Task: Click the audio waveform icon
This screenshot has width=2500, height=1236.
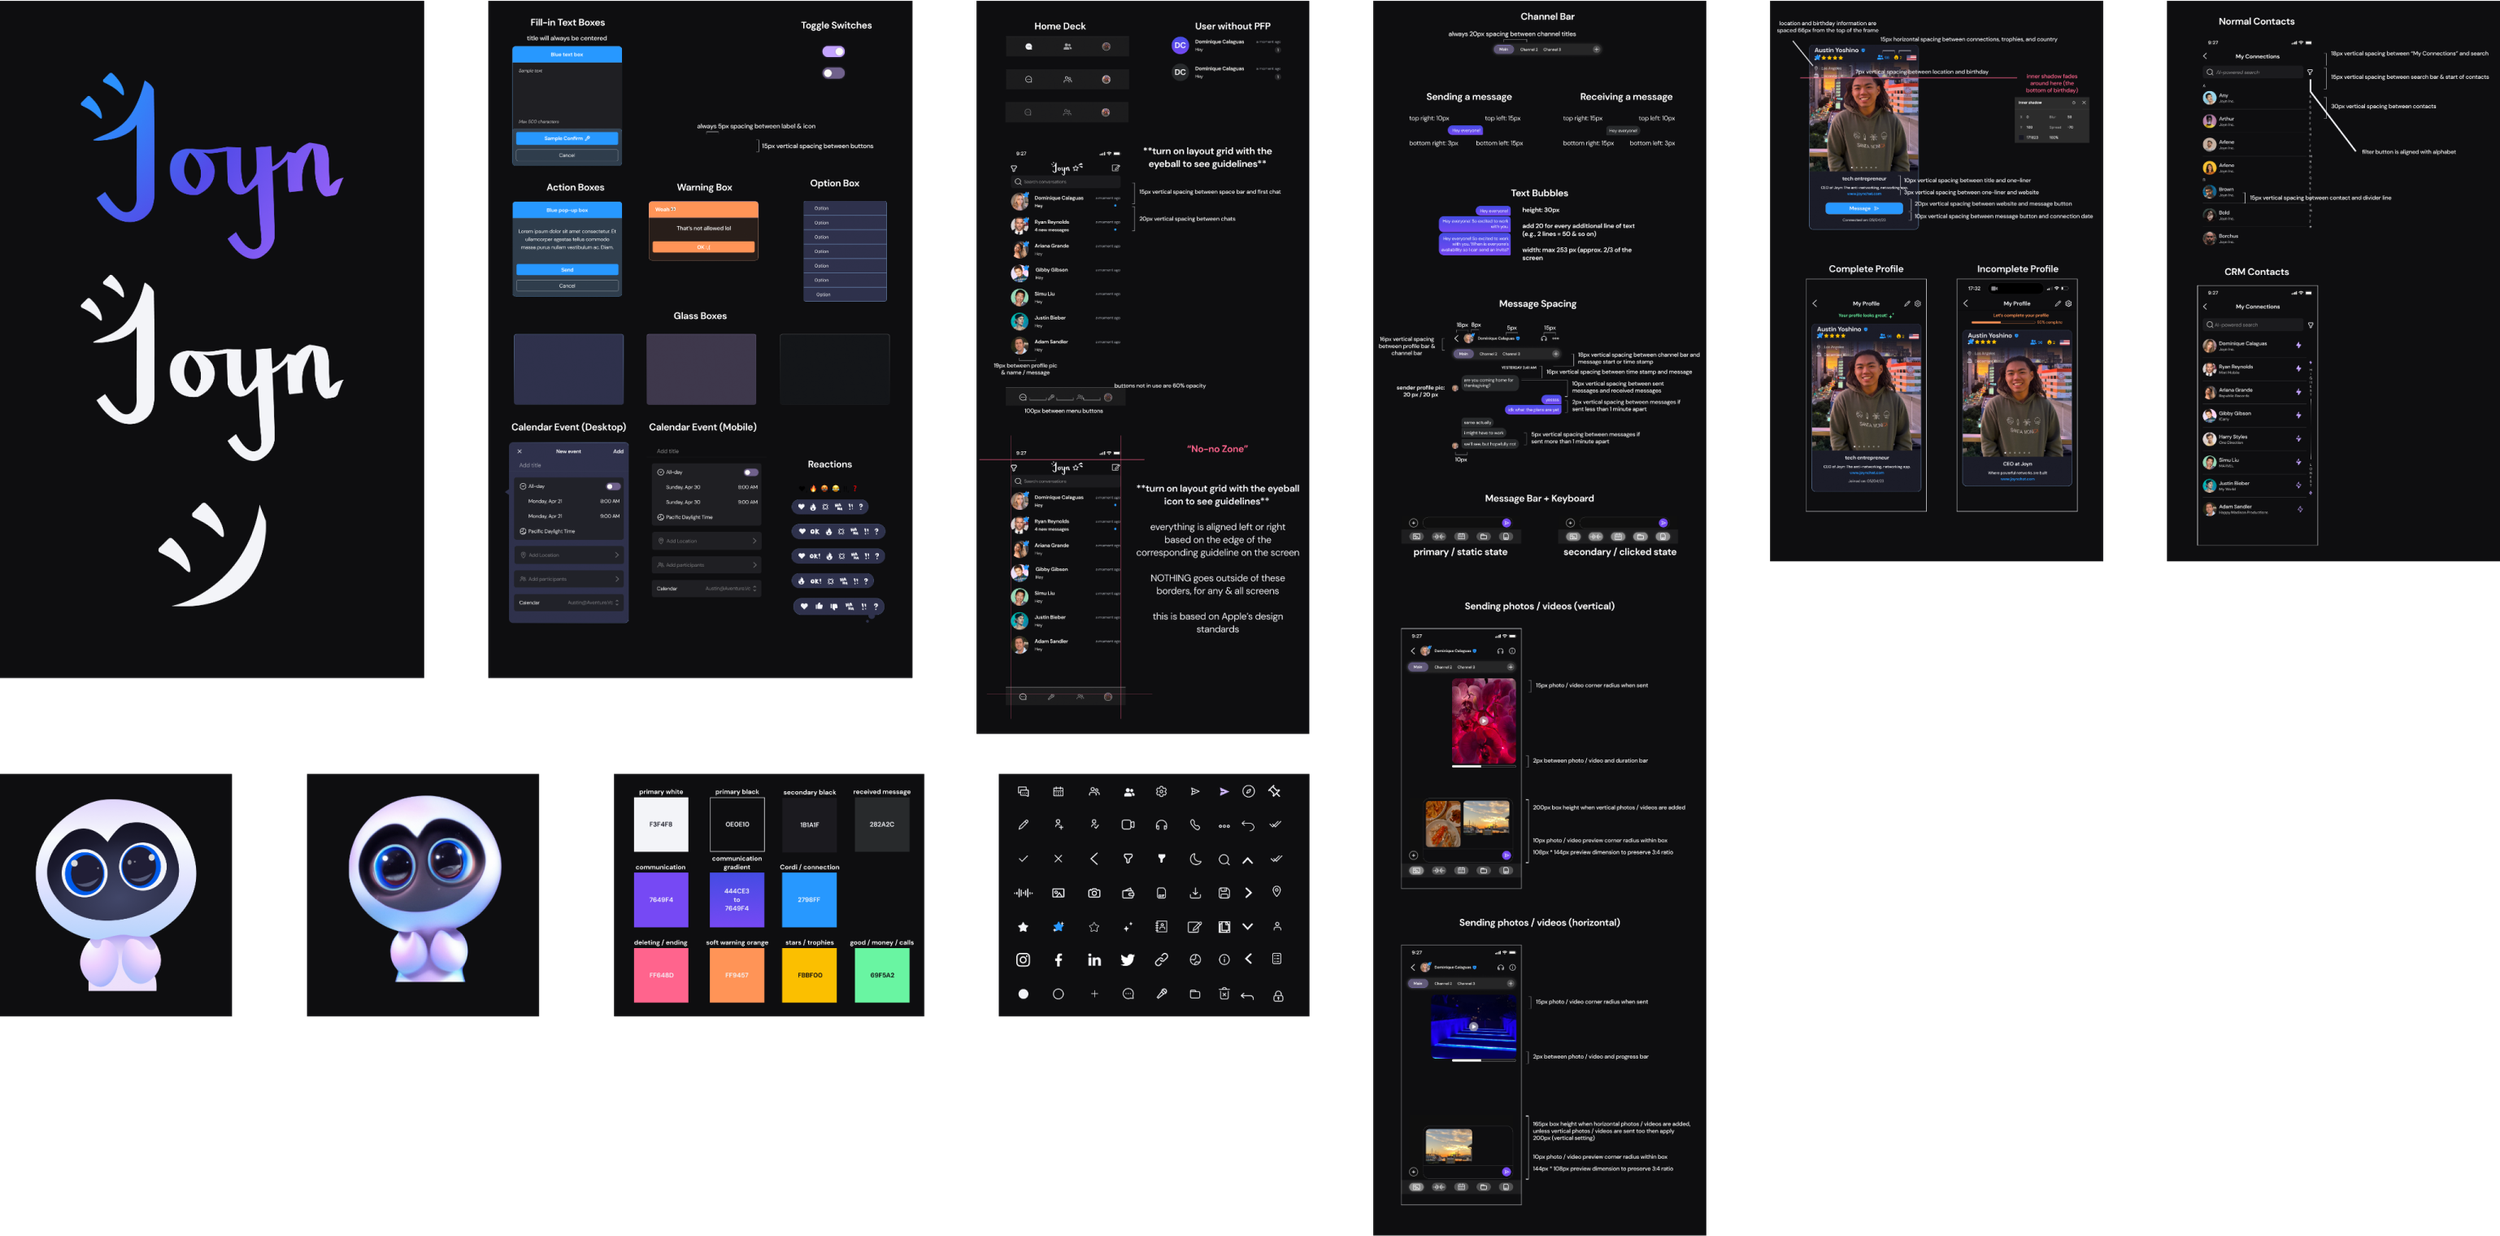Action: [x=1023, y=893]
